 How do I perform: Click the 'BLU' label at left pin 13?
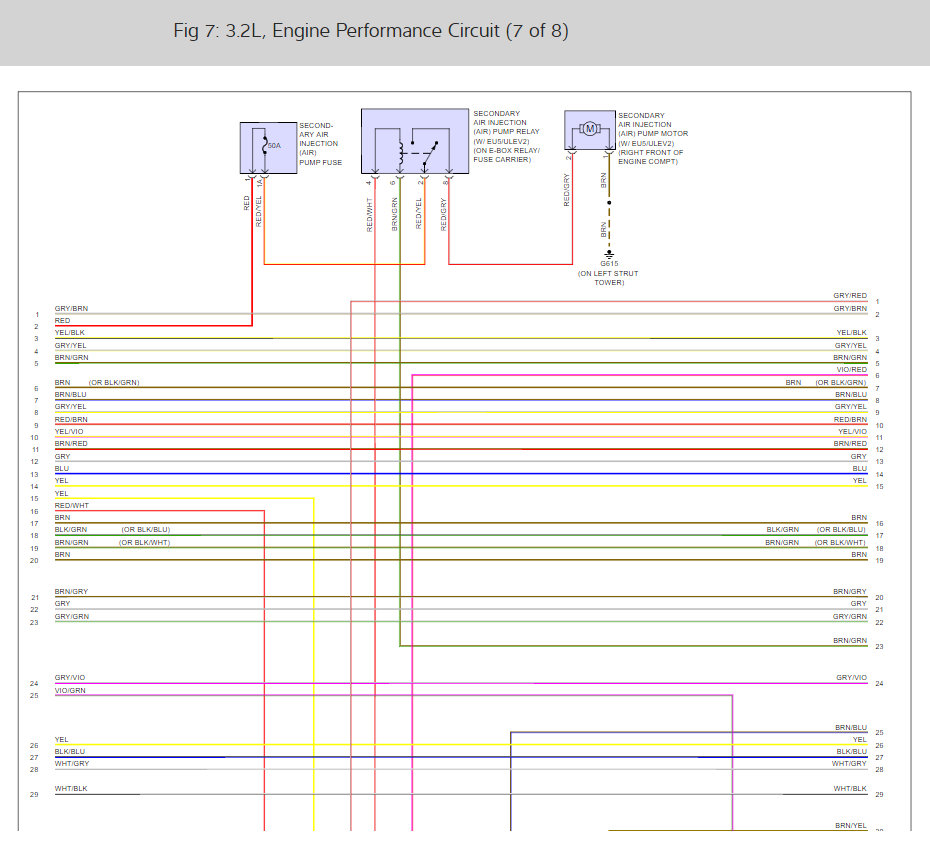click(62, 469)
